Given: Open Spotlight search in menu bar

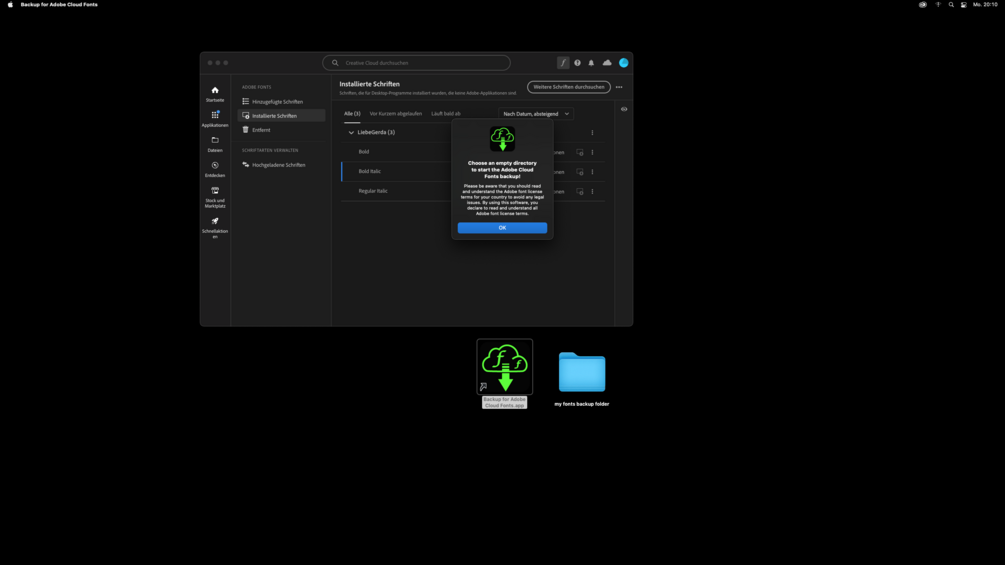Looking at the screenshot, I should click(951, 4).
